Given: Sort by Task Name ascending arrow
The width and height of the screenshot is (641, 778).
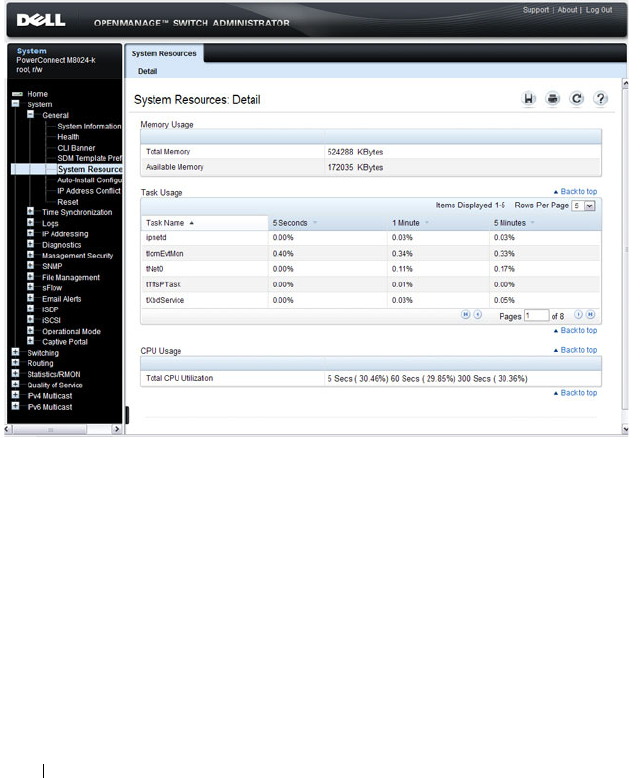Looking at the screenshot, I should 192,223.
